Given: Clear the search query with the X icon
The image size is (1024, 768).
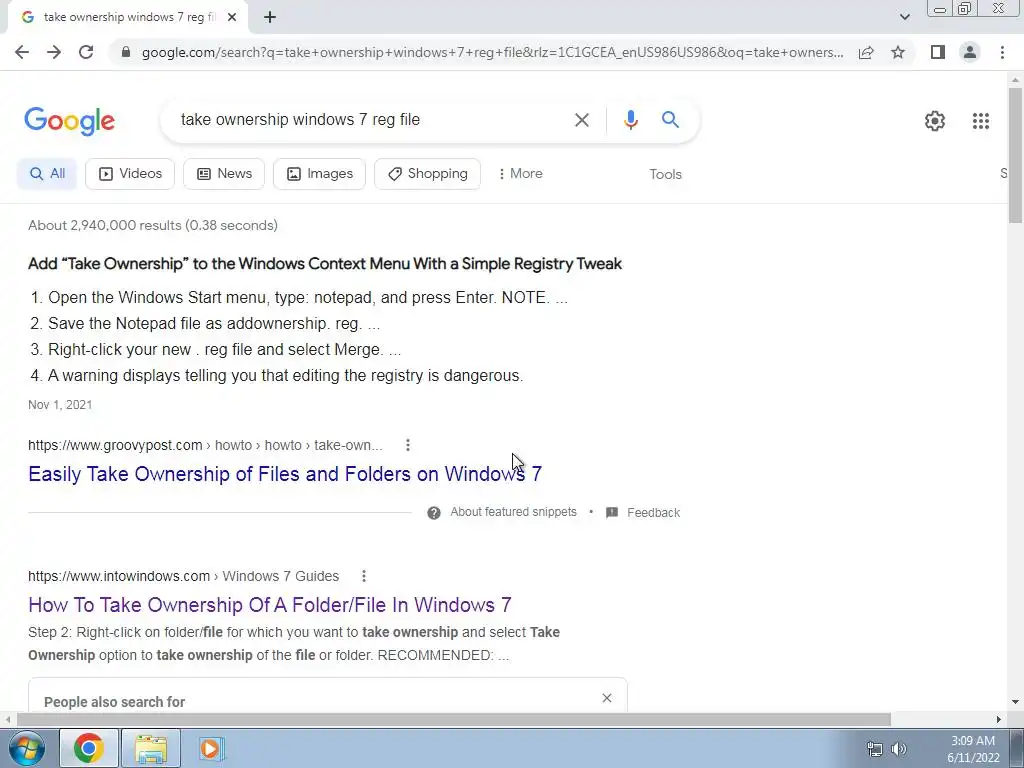Looking at the screenshot, I should (x=581, y=120).
